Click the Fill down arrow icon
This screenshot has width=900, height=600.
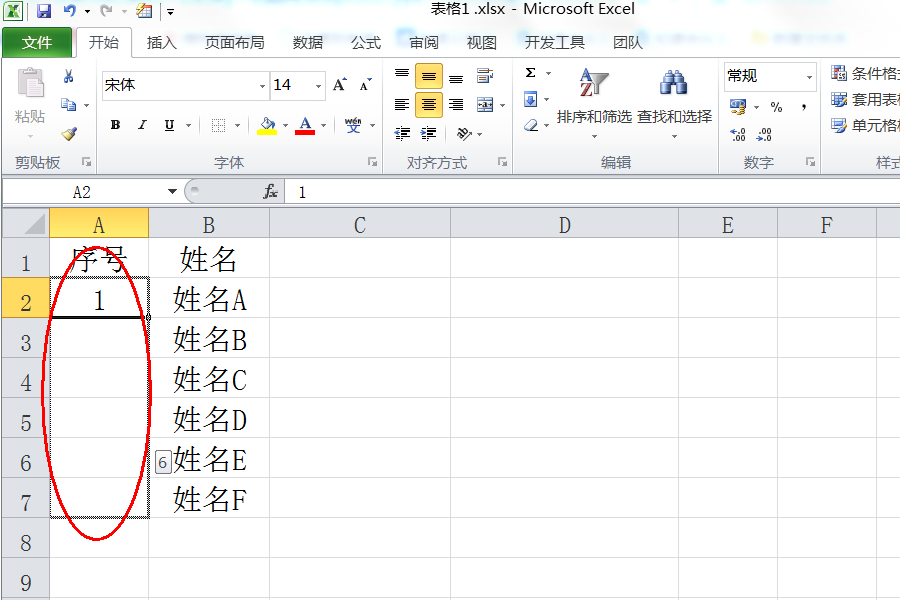pyautogui.click(x=530, y=99)
